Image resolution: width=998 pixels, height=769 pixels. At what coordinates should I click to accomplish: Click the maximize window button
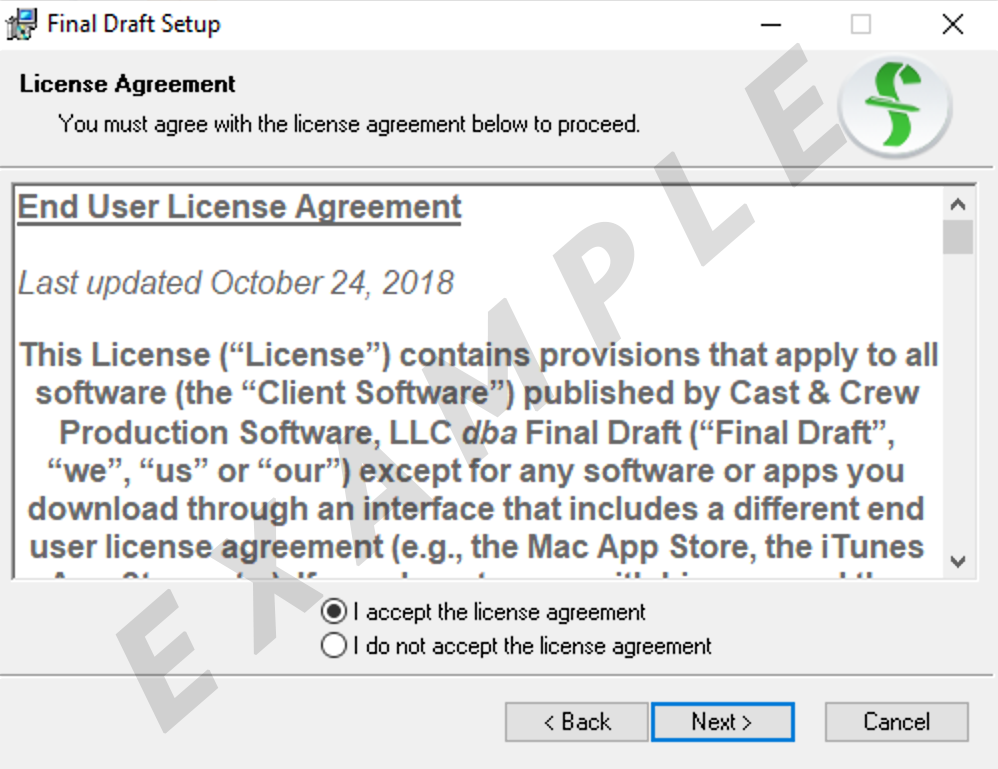point(860,25)
